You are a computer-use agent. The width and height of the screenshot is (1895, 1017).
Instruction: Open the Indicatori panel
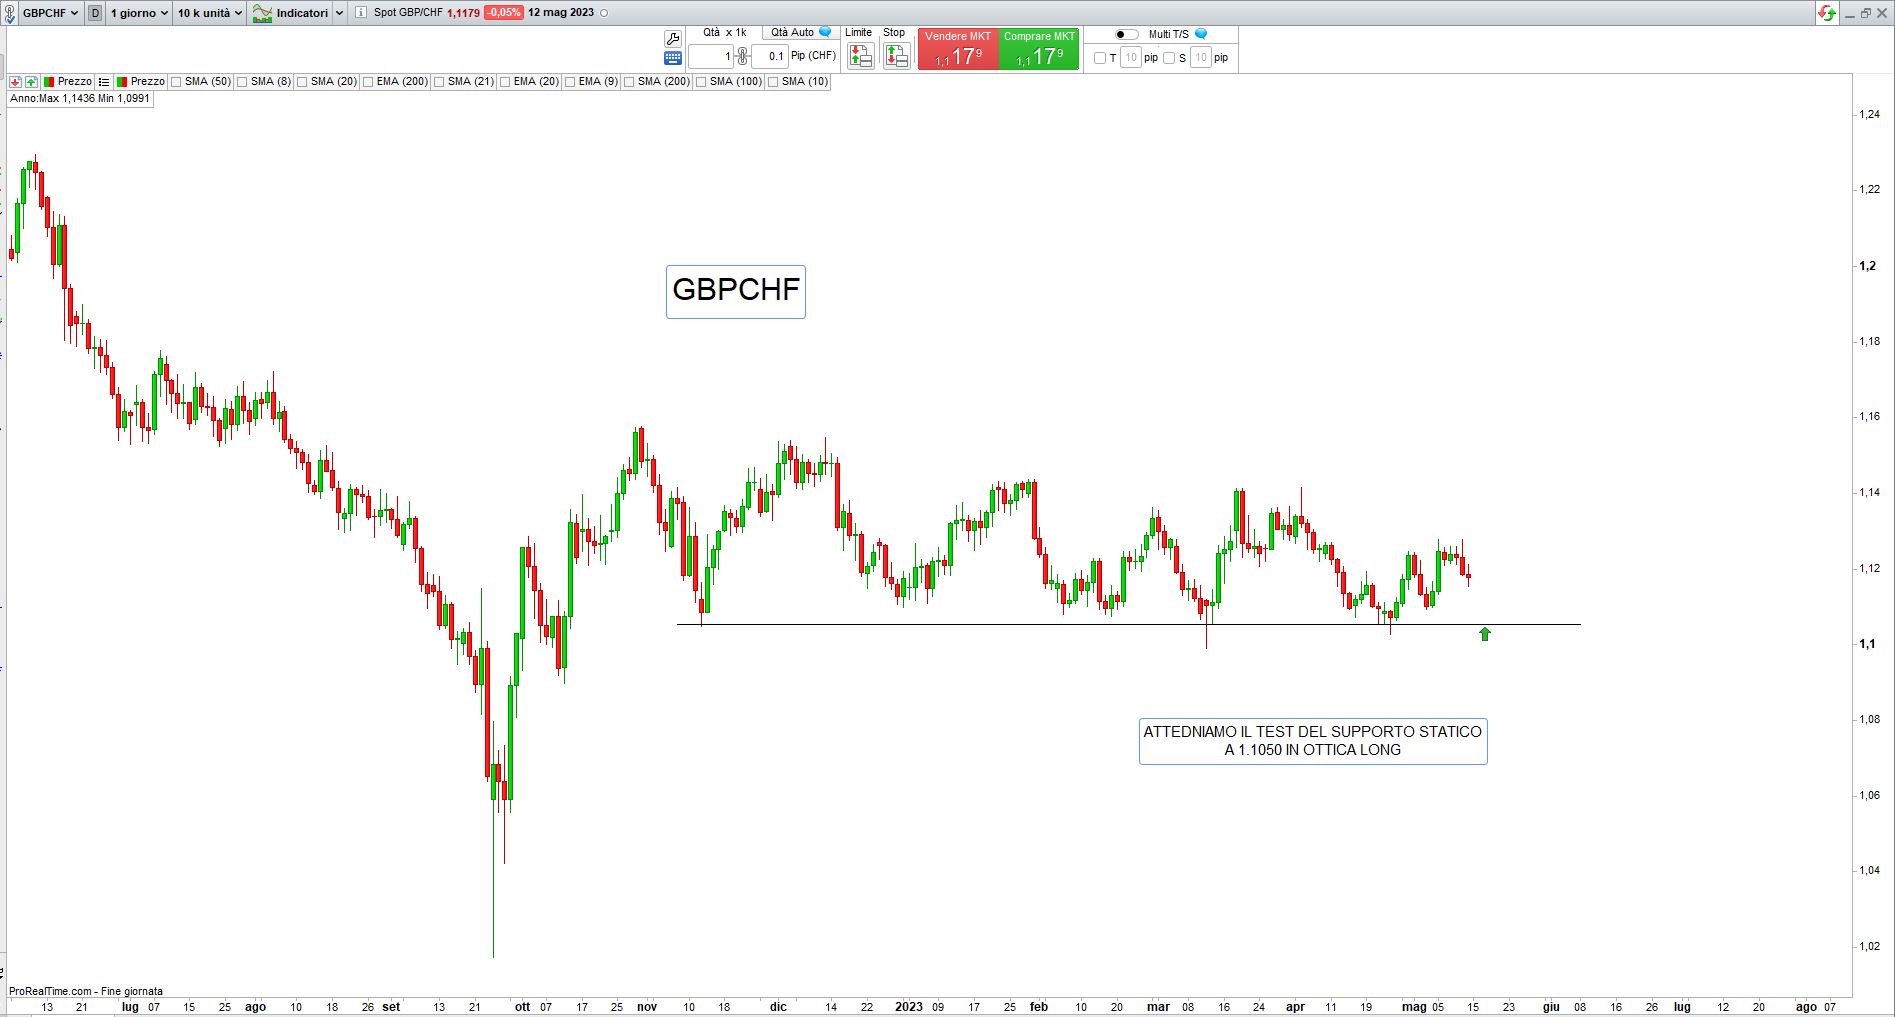click(290, 13)
